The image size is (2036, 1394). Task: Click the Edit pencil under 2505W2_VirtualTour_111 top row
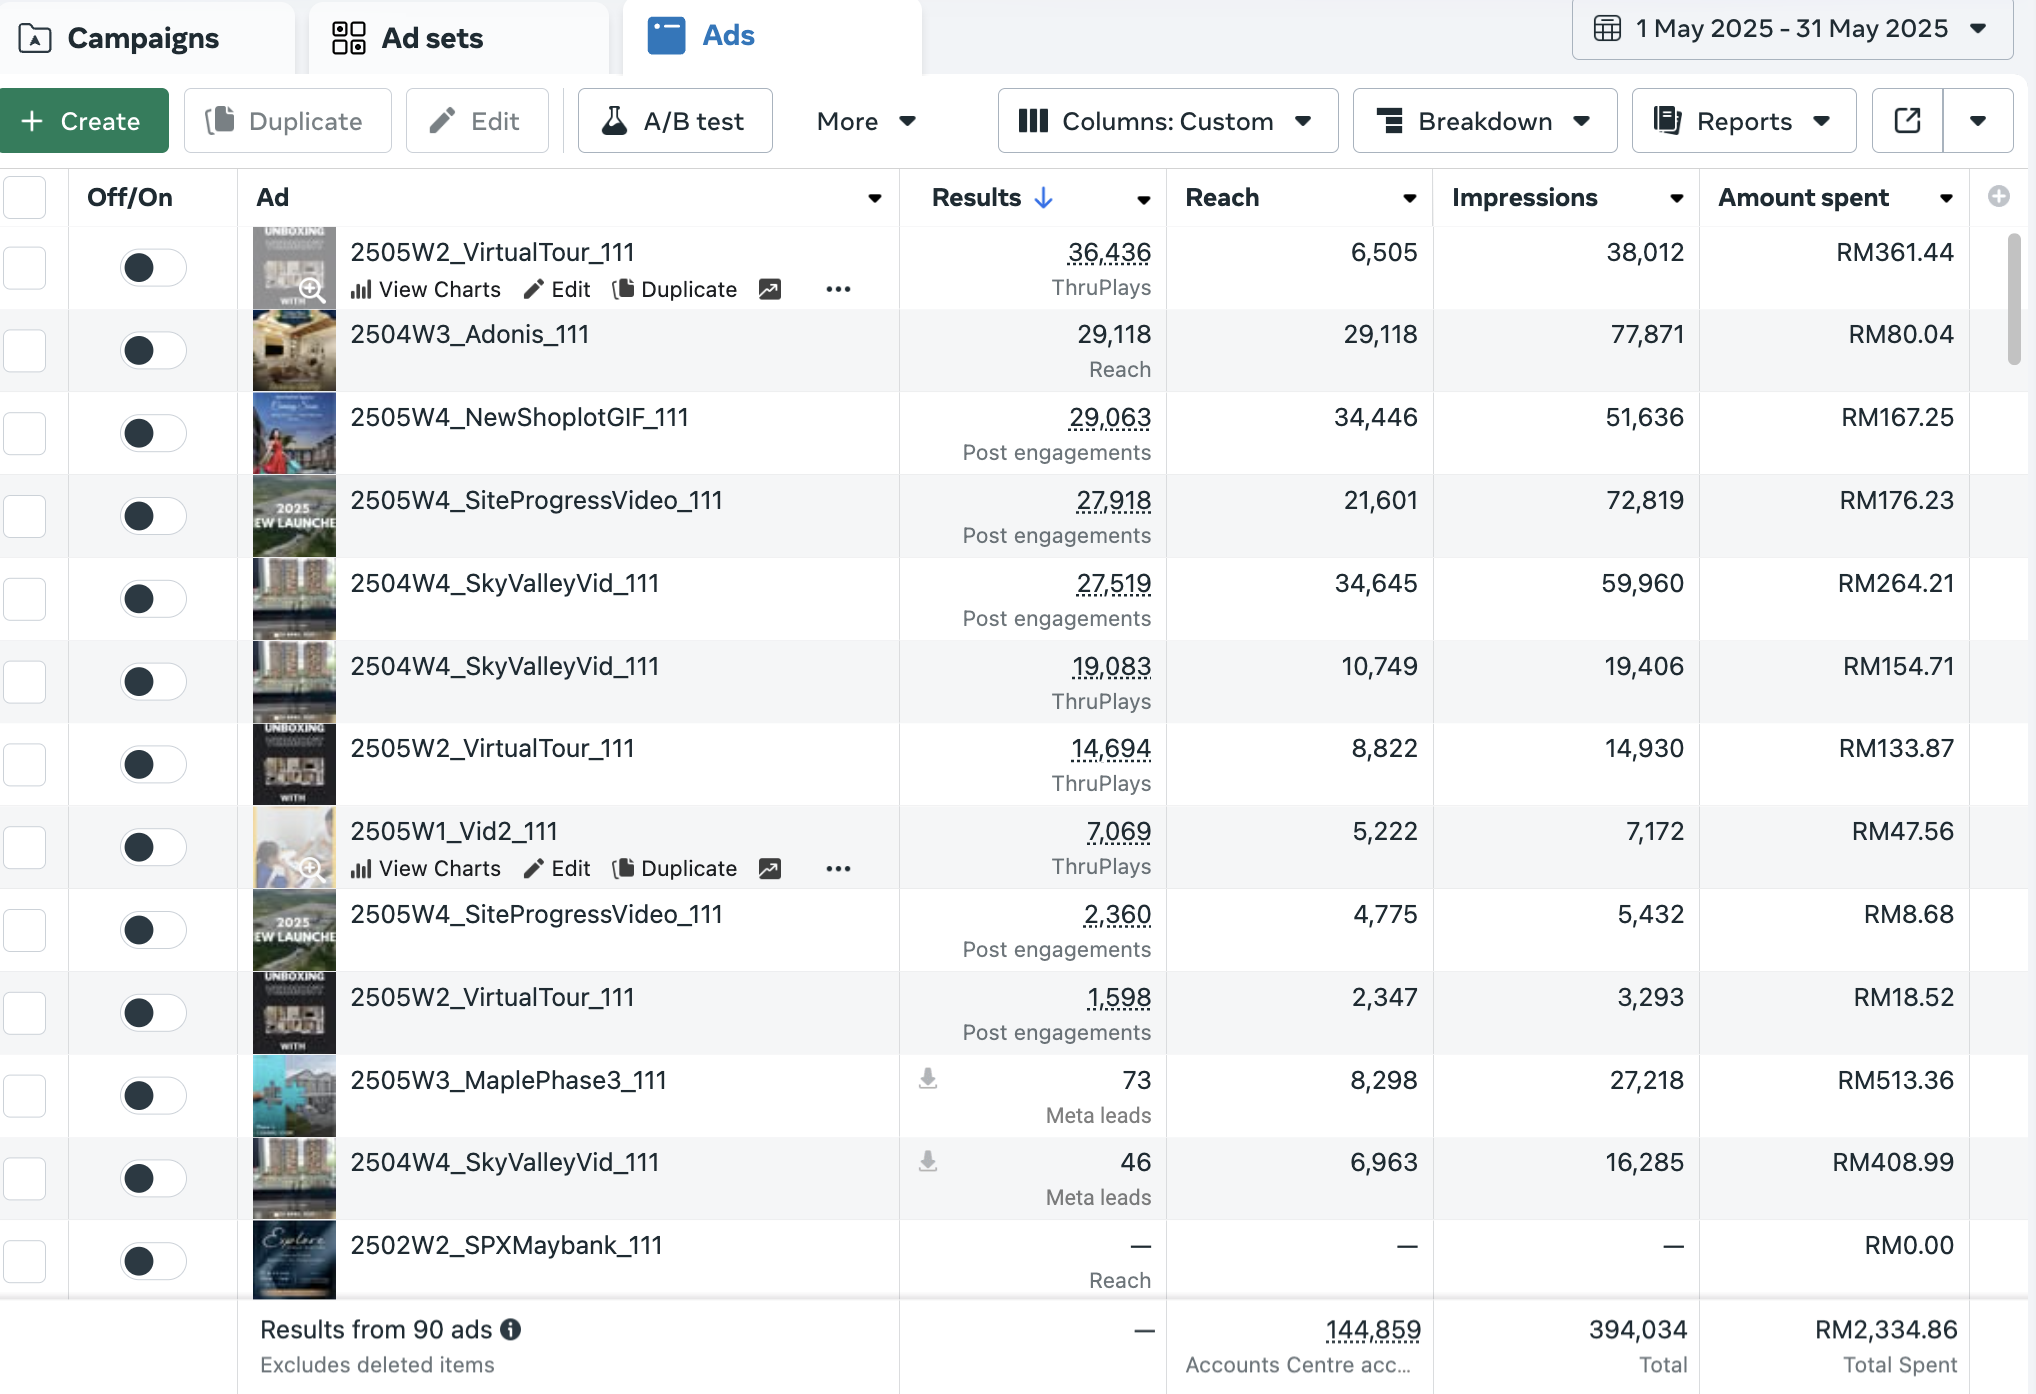557,289
